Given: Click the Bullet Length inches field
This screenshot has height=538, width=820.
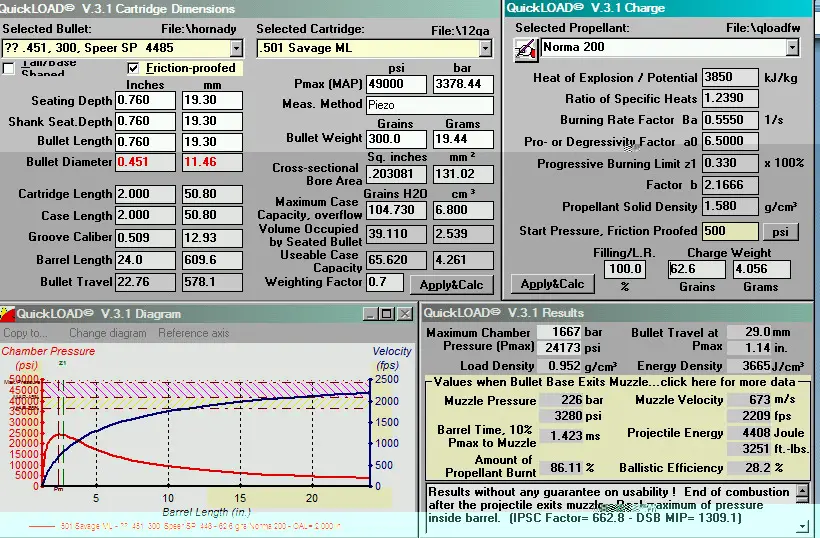Looking at the screenshot, I should coord(145,142).
